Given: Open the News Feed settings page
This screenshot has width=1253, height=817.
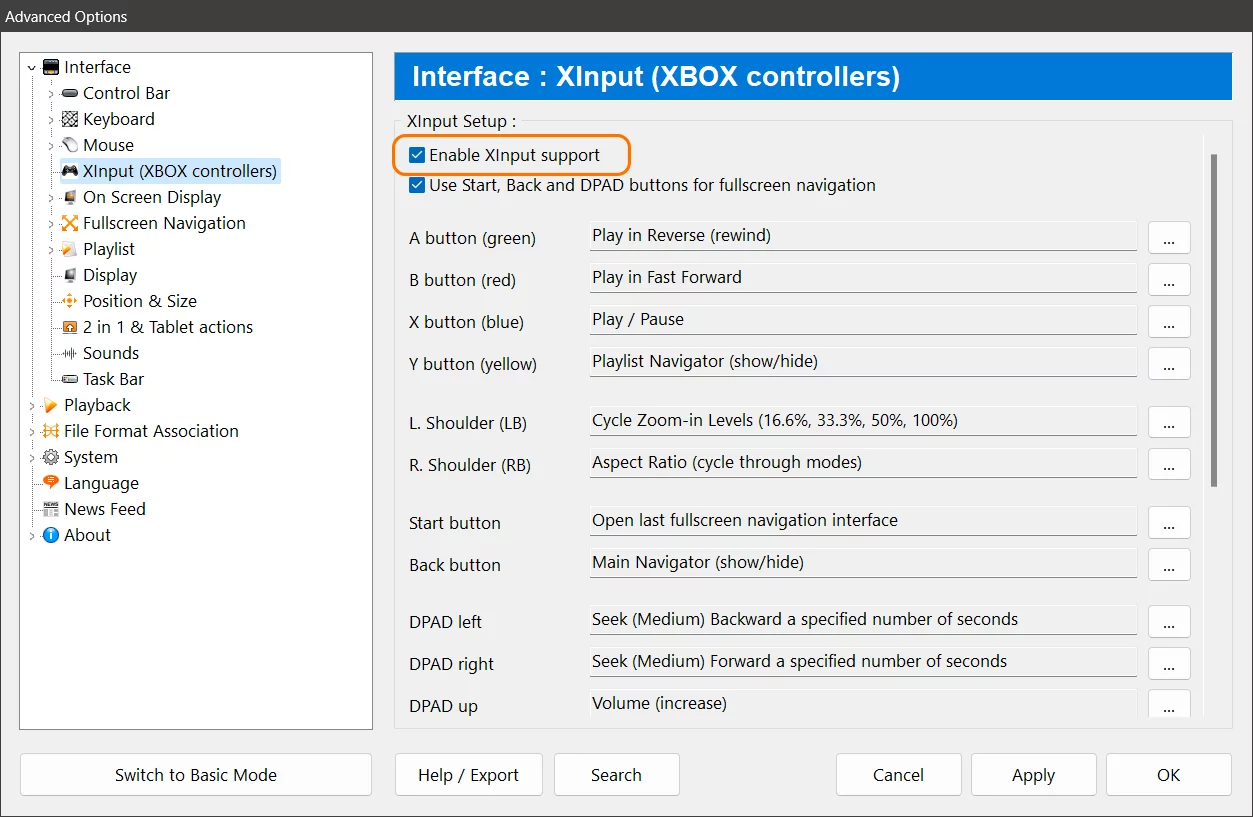Looking at the screenshot, I should [x=105, y=509].
